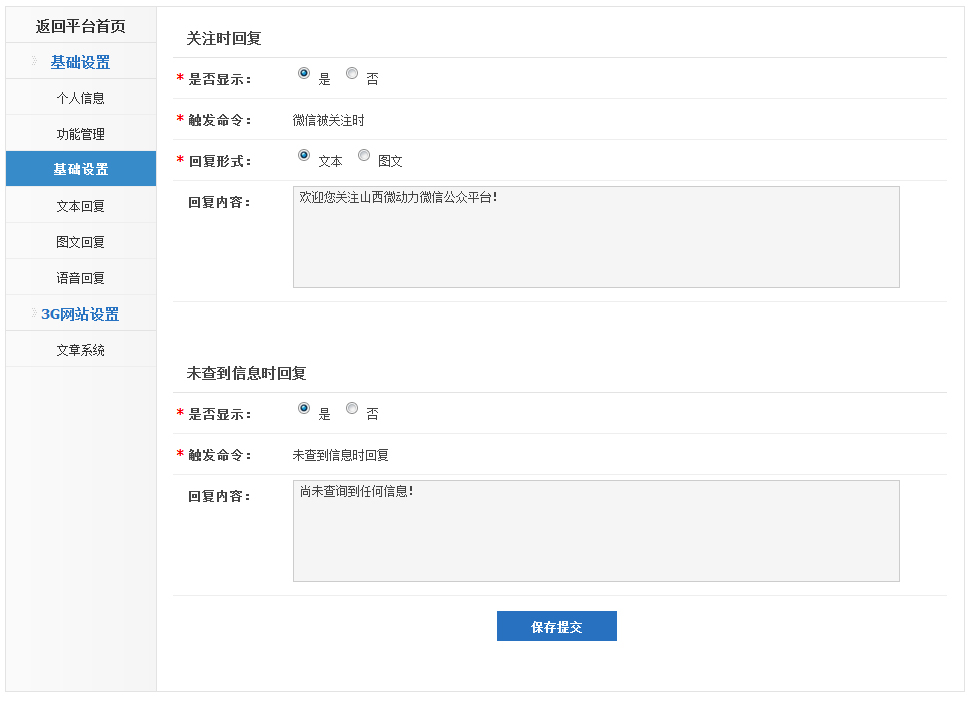Go back via 返回平台首页
Screen dimensions: 971x704
(80, 26)
